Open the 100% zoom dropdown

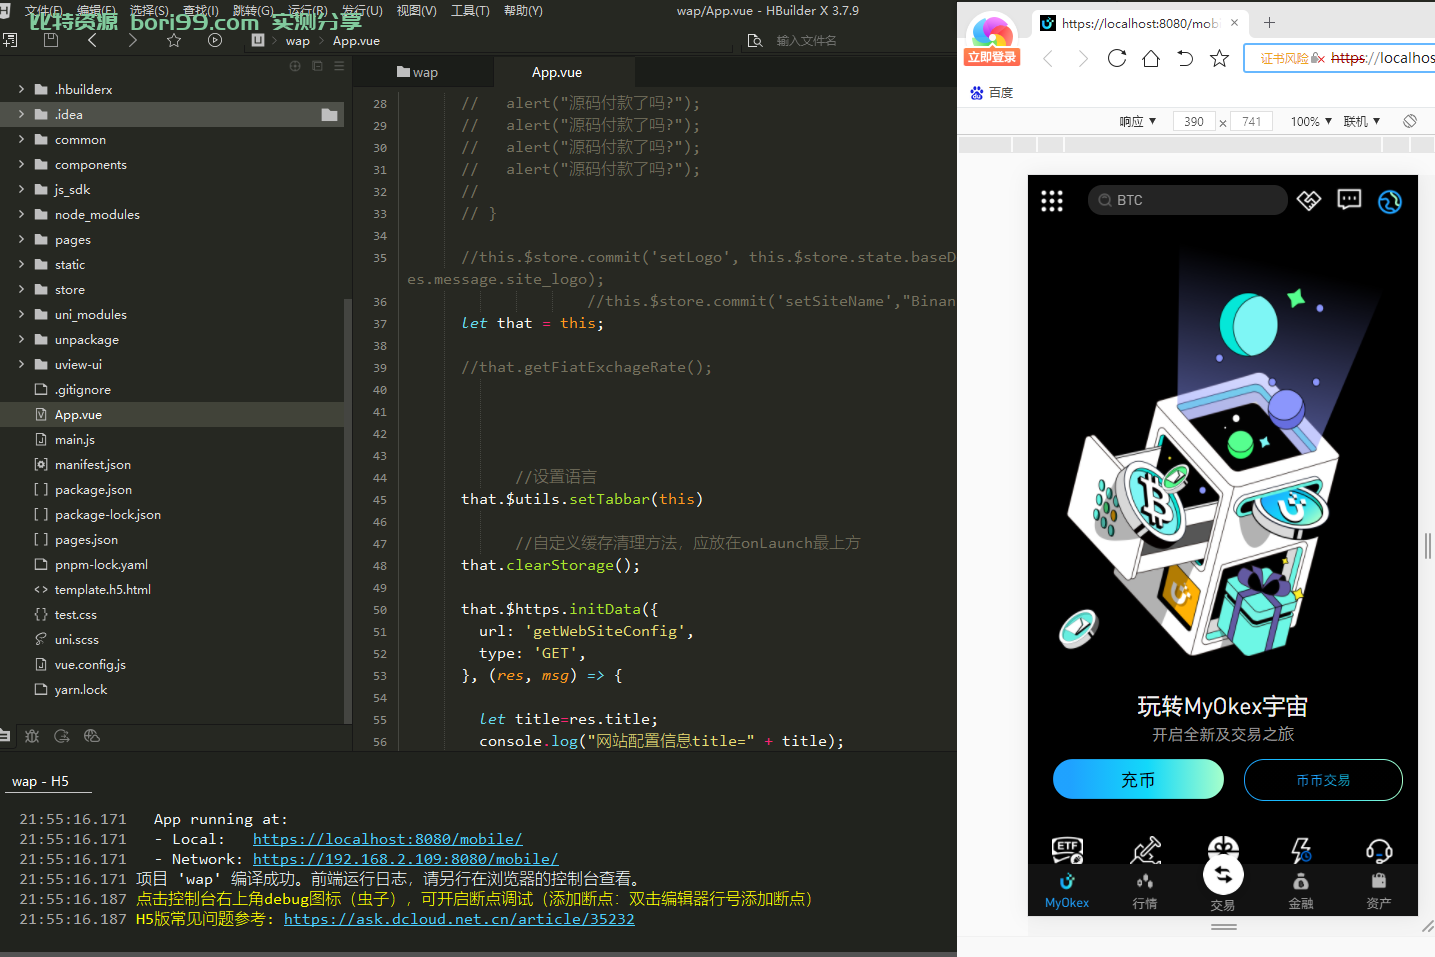pos(1311,121)
